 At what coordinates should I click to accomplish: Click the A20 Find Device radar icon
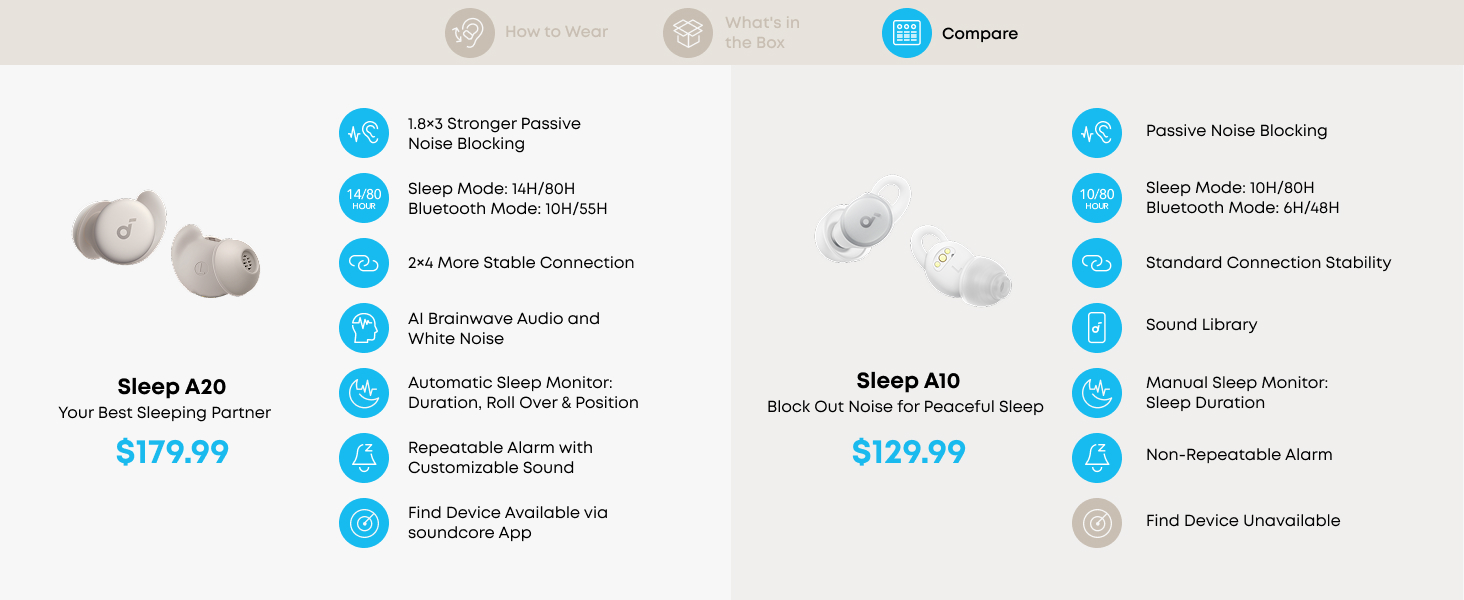364,522
